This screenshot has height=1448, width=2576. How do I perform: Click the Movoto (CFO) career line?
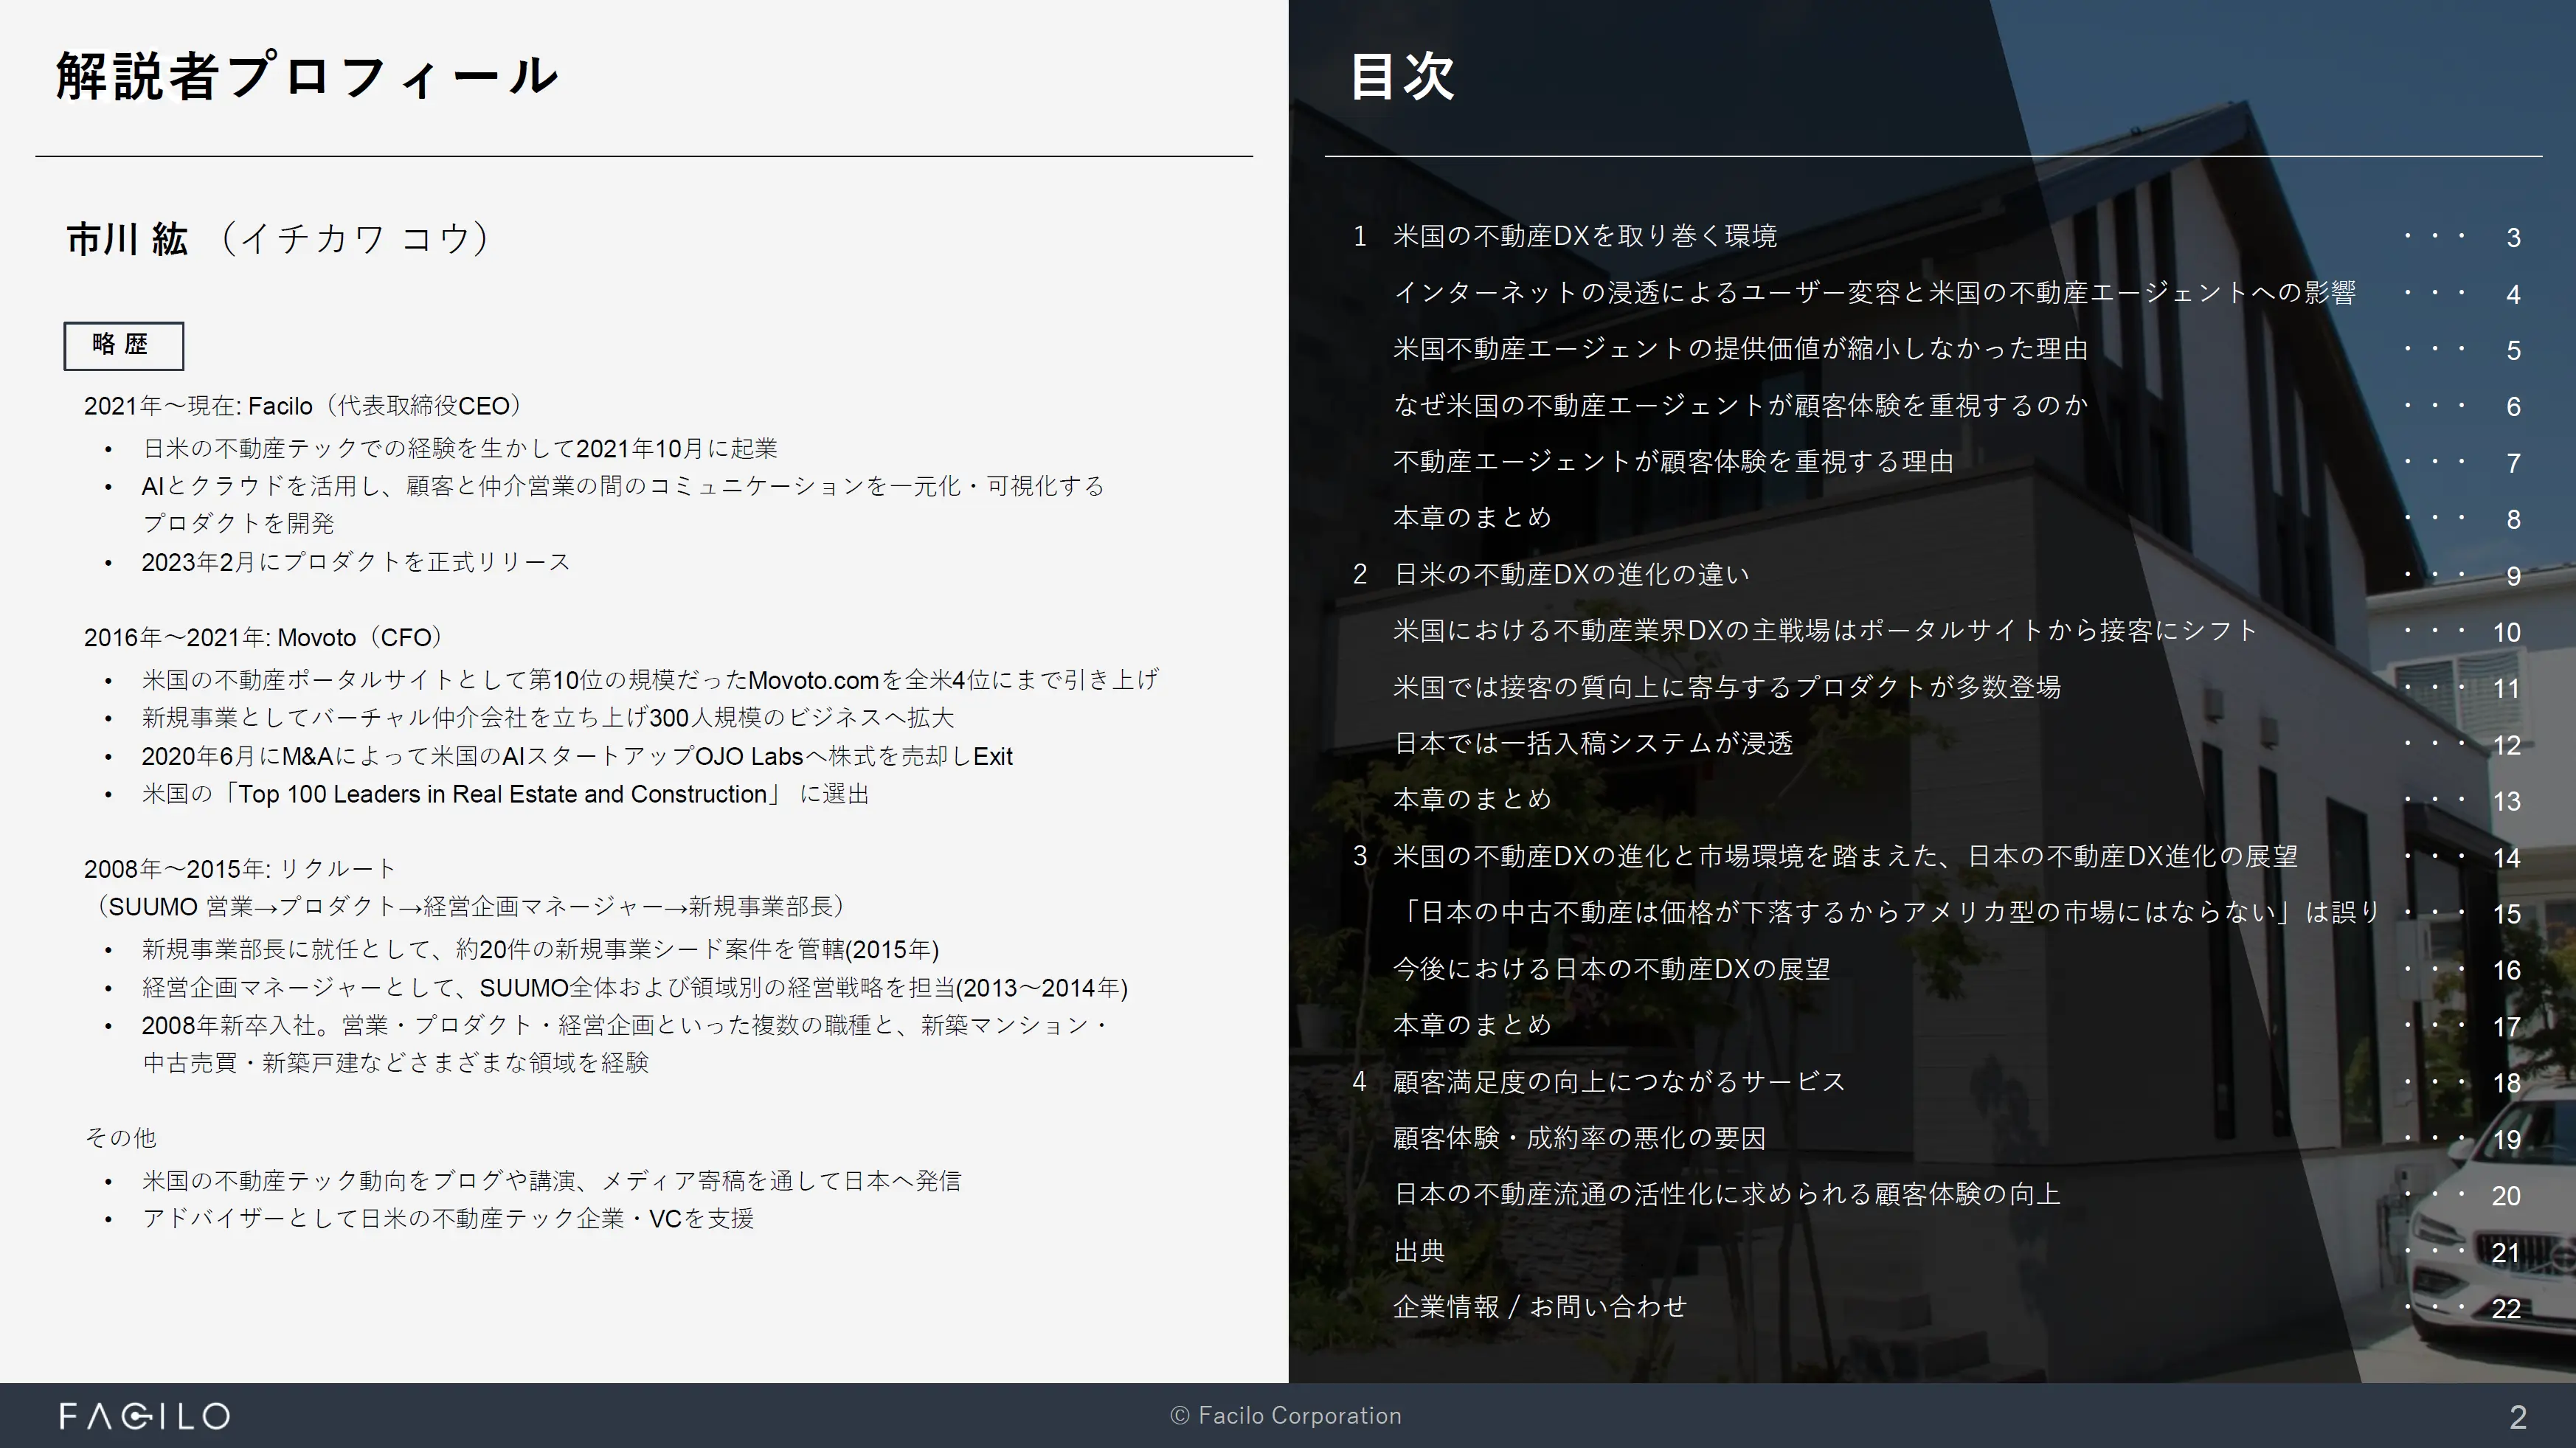[x=264, y=637]
